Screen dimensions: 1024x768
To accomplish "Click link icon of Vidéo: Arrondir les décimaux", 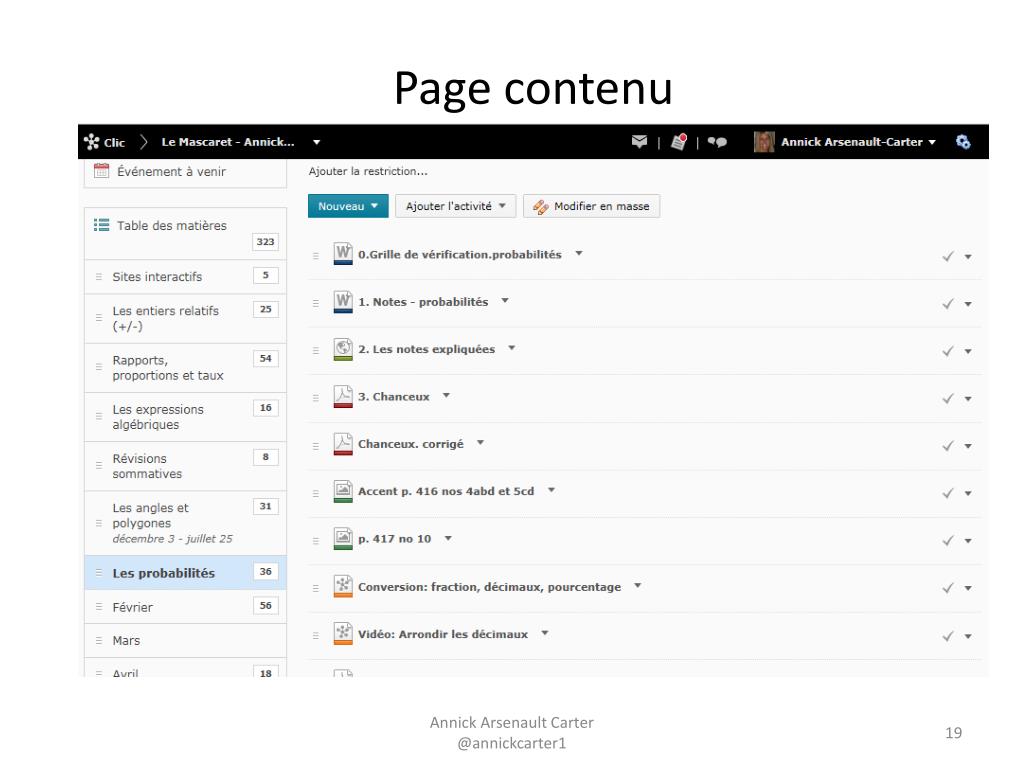I will tap(343, 633).
